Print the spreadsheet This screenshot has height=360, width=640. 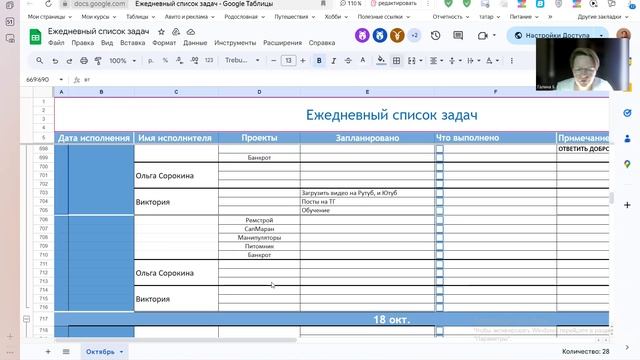[x=84, y=61]
